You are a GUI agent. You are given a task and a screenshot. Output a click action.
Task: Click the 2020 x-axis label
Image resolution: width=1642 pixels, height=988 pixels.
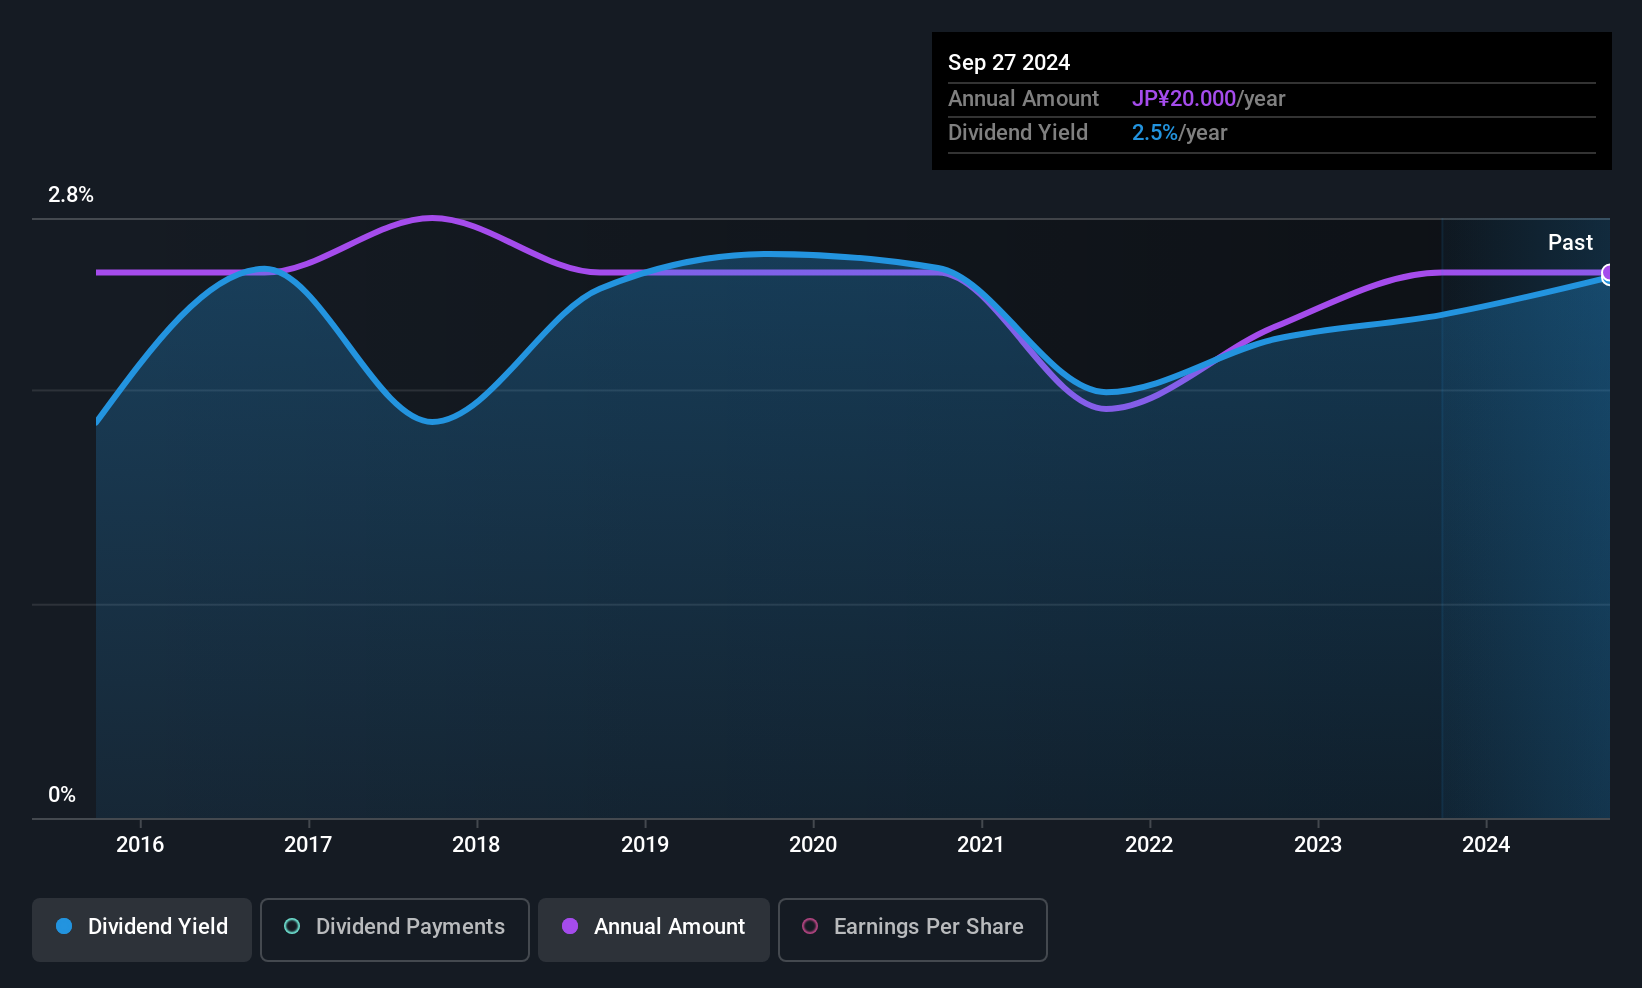813,844
